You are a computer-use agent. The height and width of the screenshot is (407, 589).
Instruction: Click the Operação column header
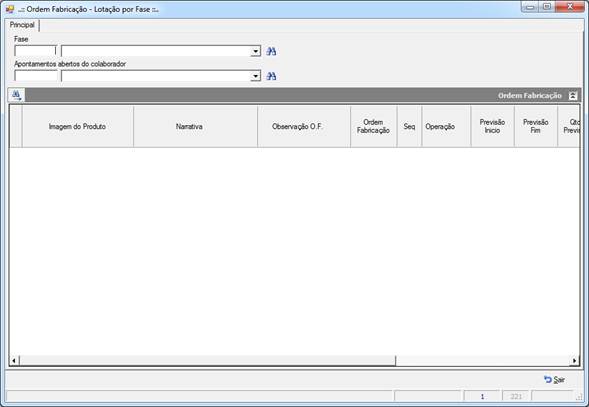point(446,126)
